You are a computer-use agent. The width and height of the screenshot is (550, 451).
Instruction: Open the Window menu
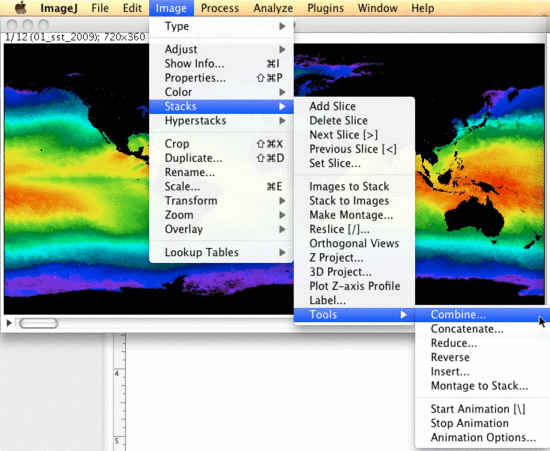tap(378, 8)
